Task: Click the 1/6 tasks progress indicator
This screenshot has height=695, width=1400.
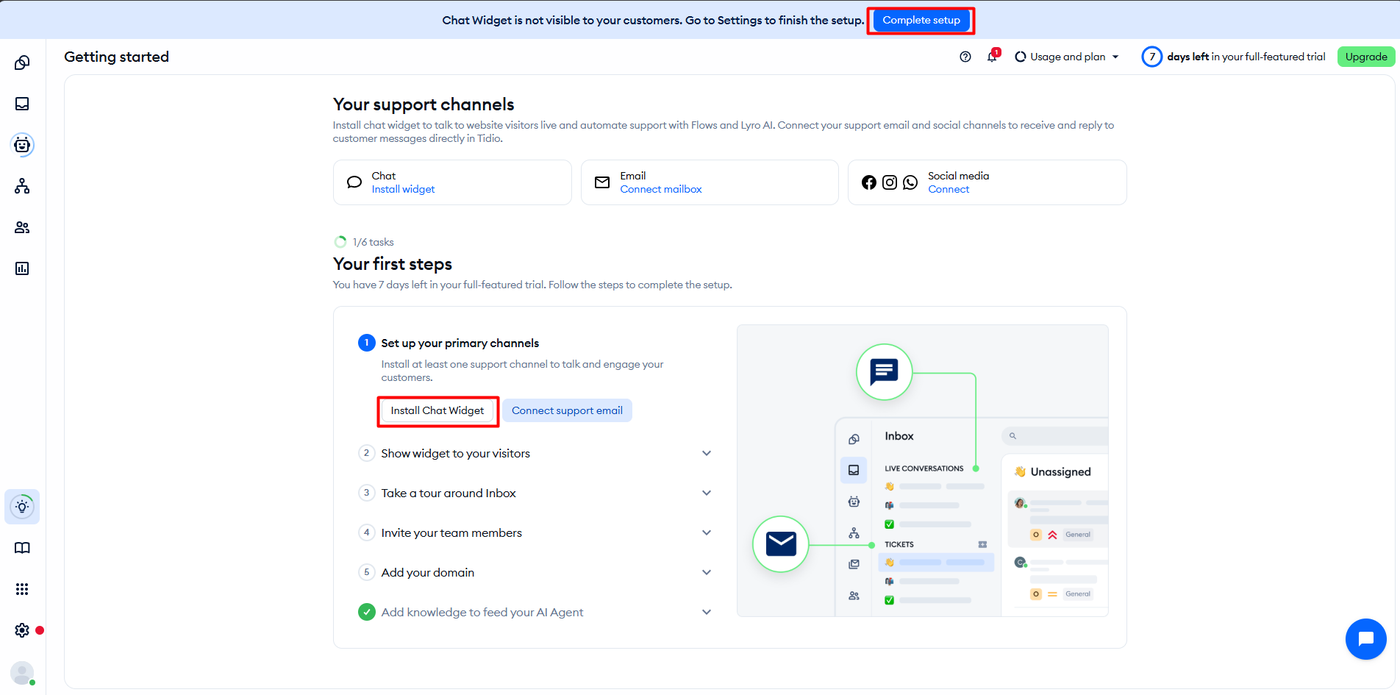Action: (x=364, y=242)
